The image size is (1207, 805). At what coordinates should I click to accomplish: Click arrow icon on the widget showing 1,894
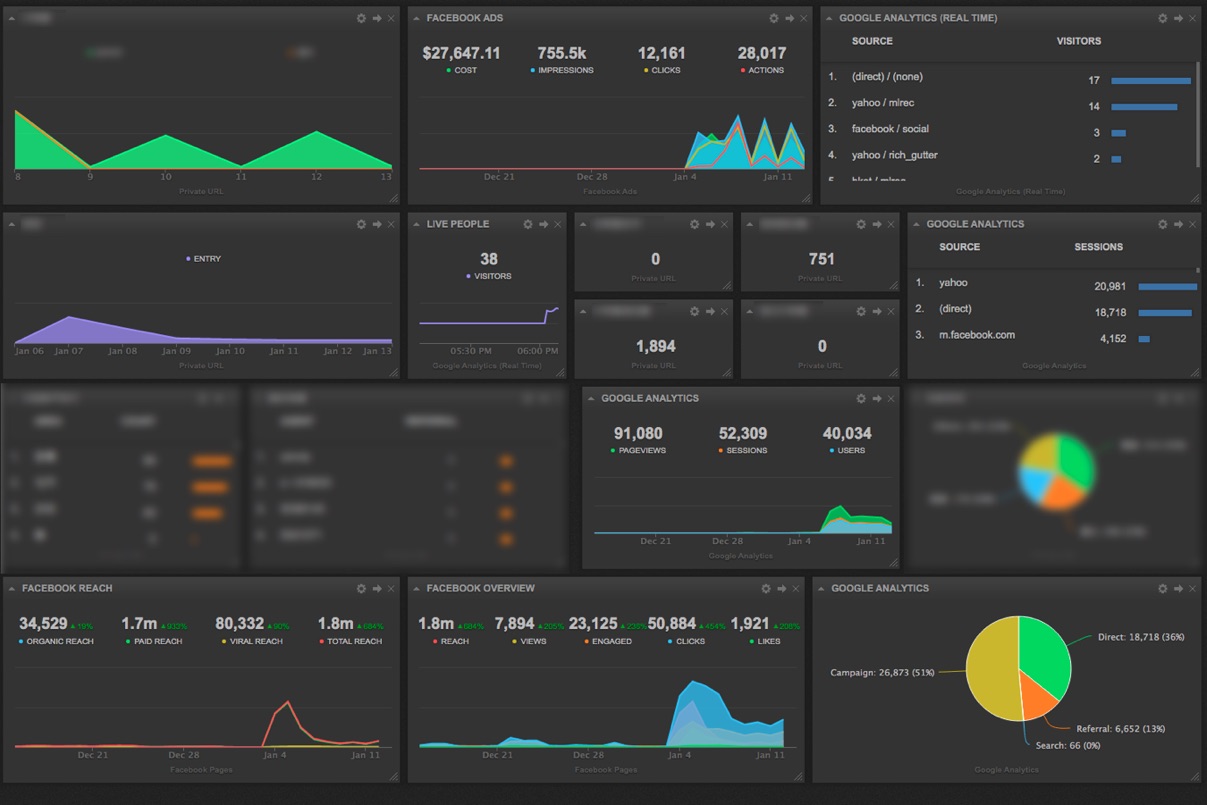(710, 311)
